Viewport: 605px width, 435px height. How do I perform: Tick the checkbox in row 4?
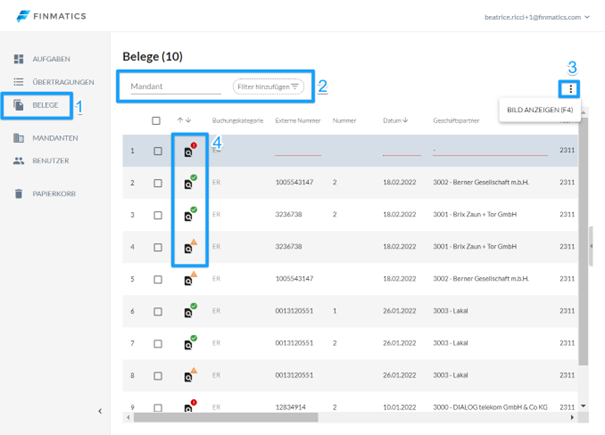click(158, 247)
